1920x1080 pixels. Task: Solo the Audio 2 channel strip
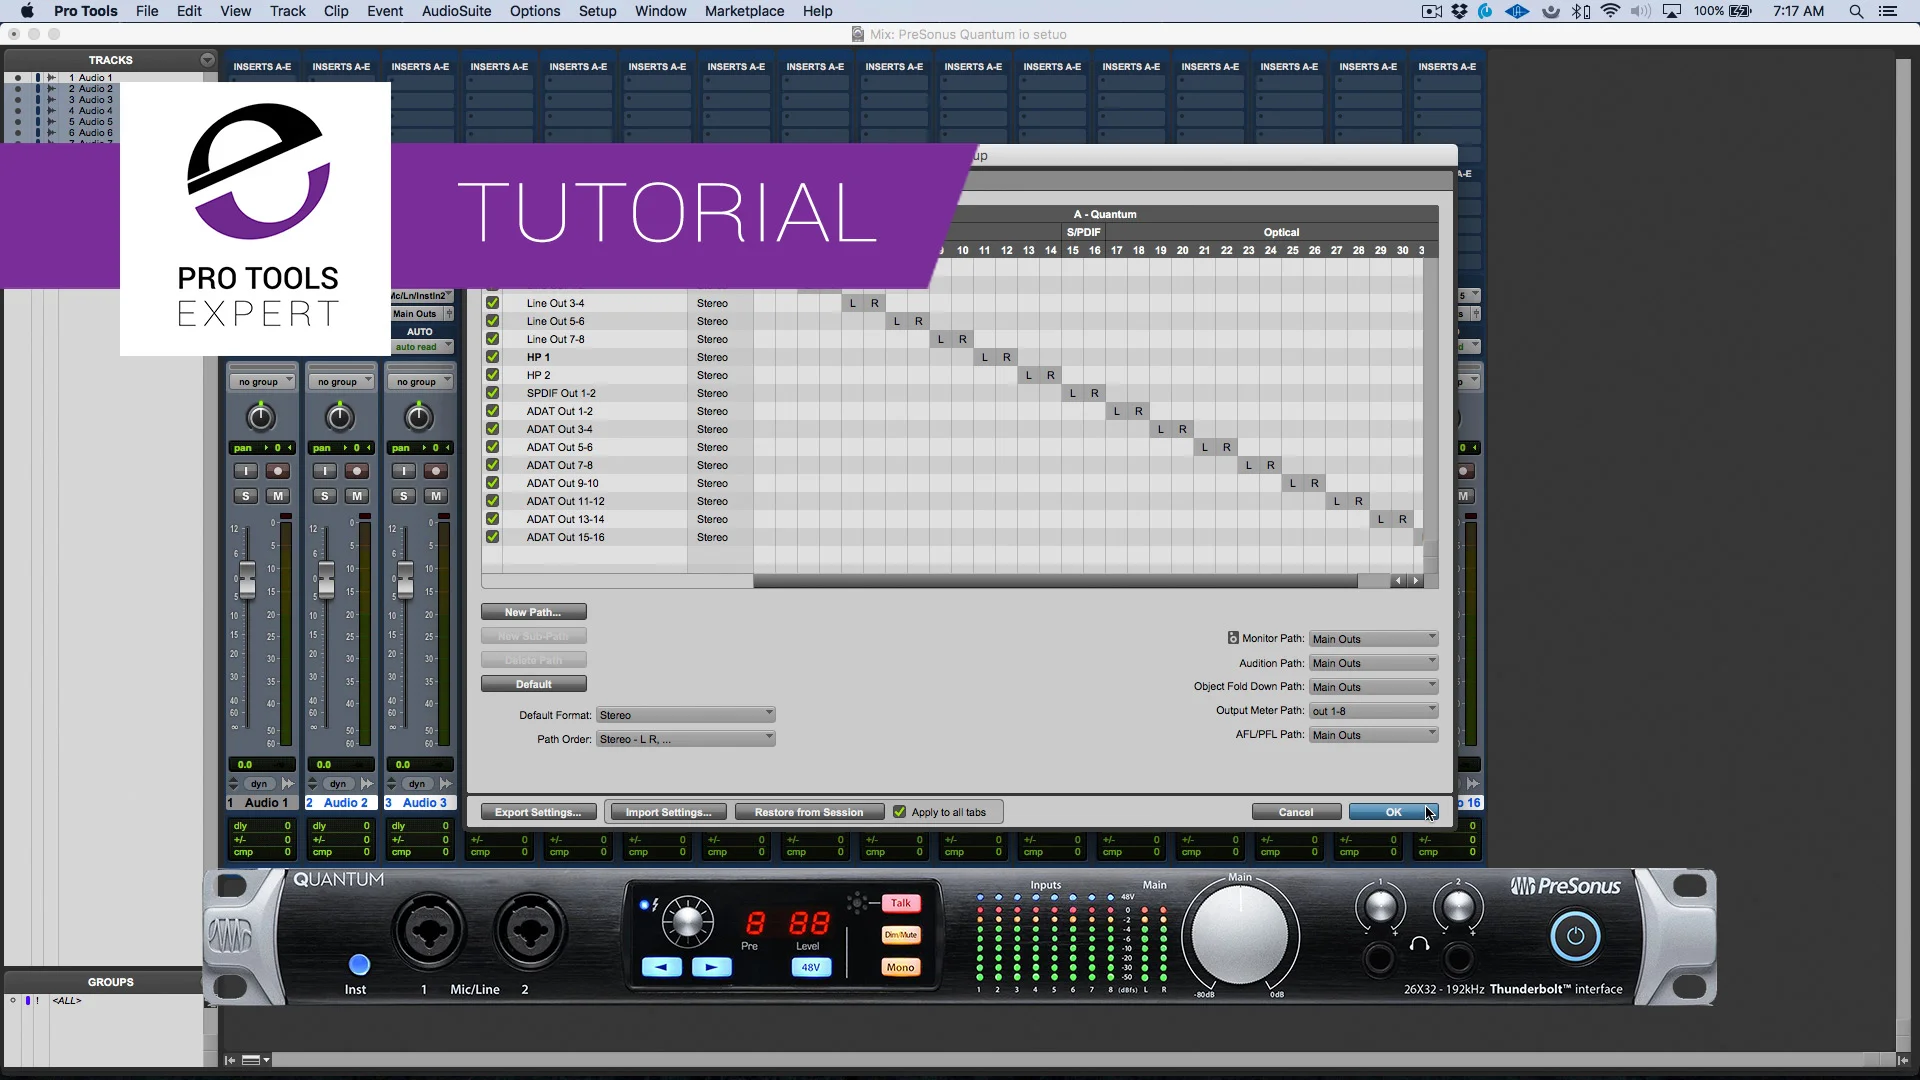pyautogui.click(x=325, y=495)
